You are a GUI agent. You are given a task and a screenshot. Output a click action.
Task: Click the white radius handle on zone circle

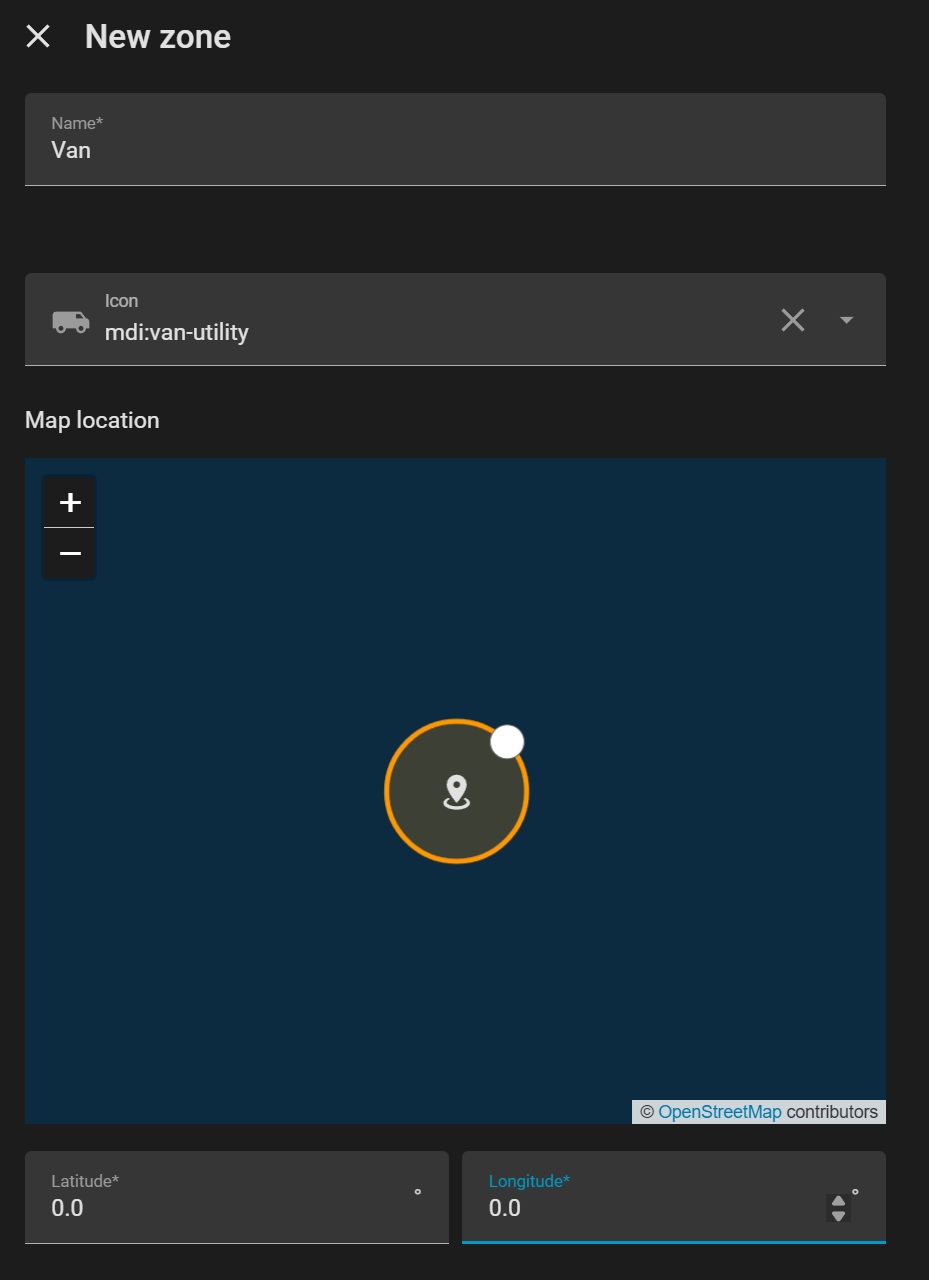pos(507,742)
